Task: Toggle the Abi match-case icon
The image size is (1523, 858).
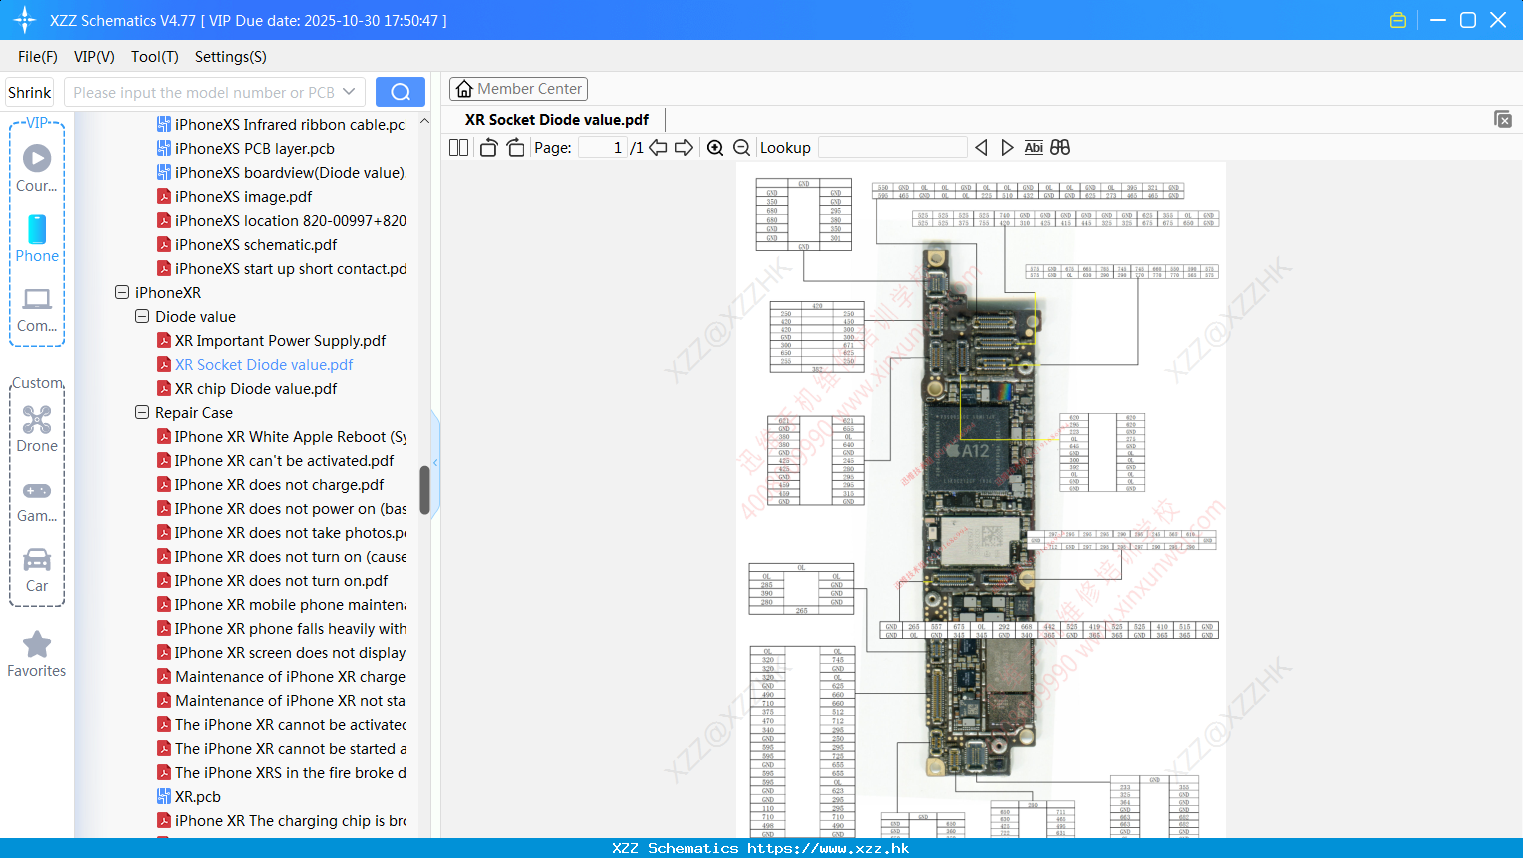Action: [x=1033, y=148]
